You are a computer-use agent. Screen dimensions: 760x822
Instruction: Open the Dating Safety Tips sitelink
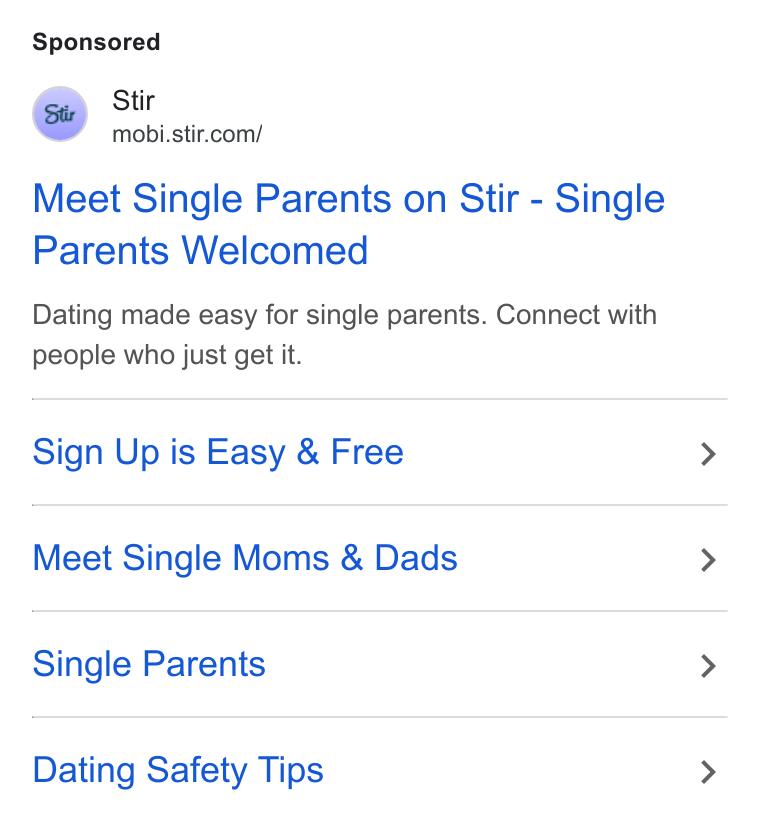click(178, 771)
